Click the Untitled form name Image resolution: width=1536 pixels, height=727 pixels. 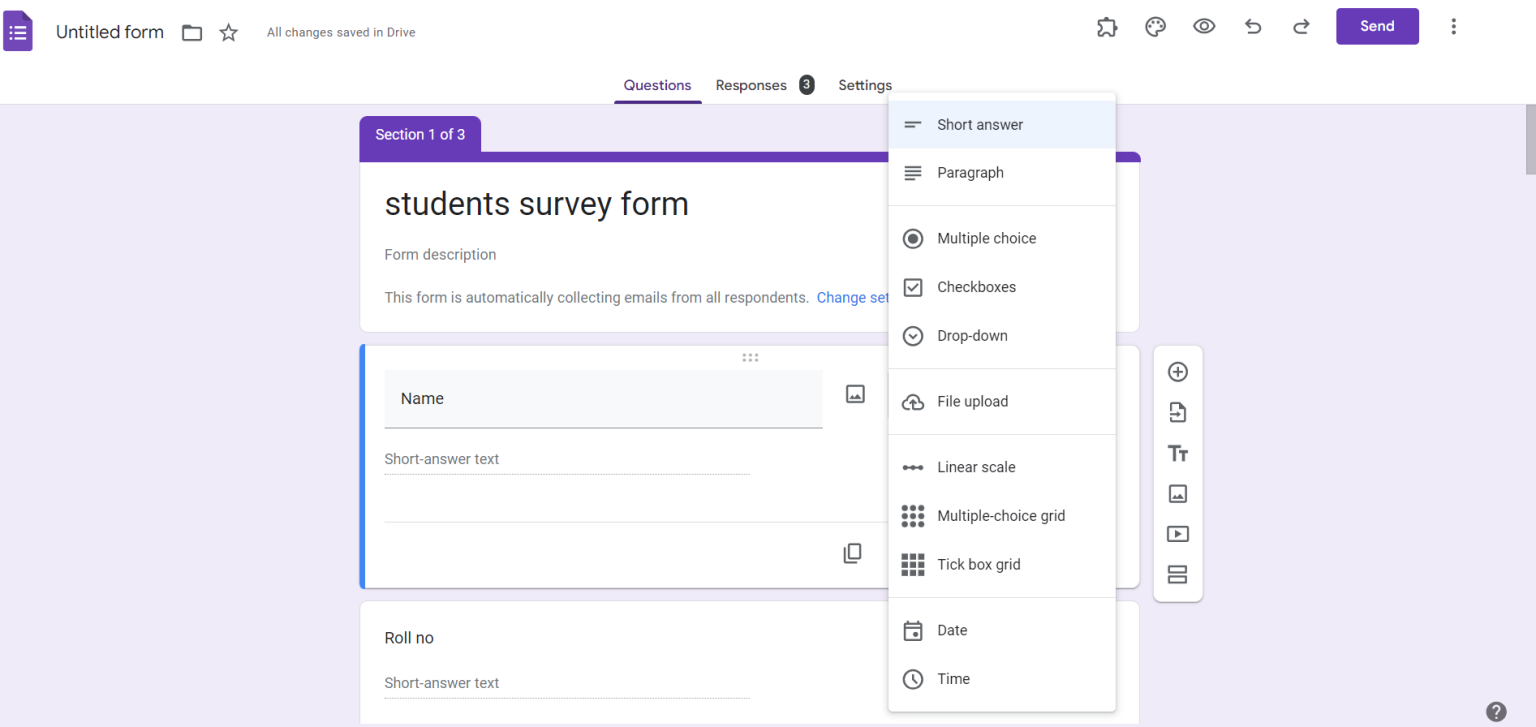tap(110, 32)
